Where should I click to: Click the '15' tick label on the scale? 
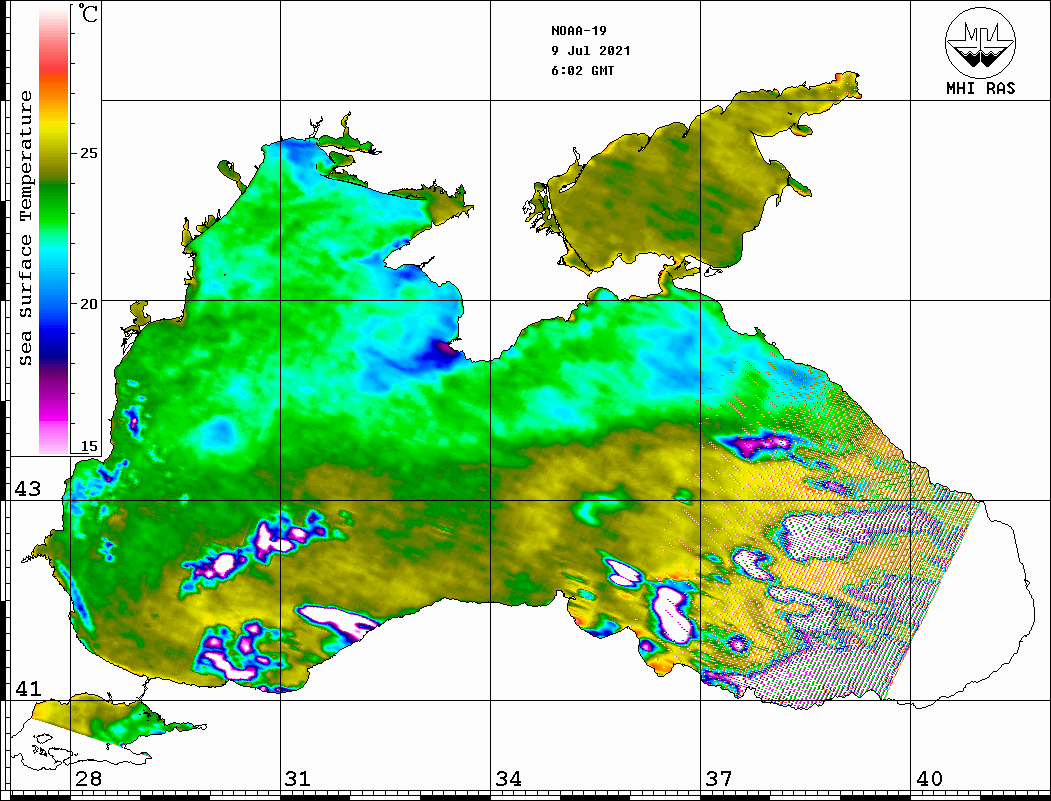(88, 446)
